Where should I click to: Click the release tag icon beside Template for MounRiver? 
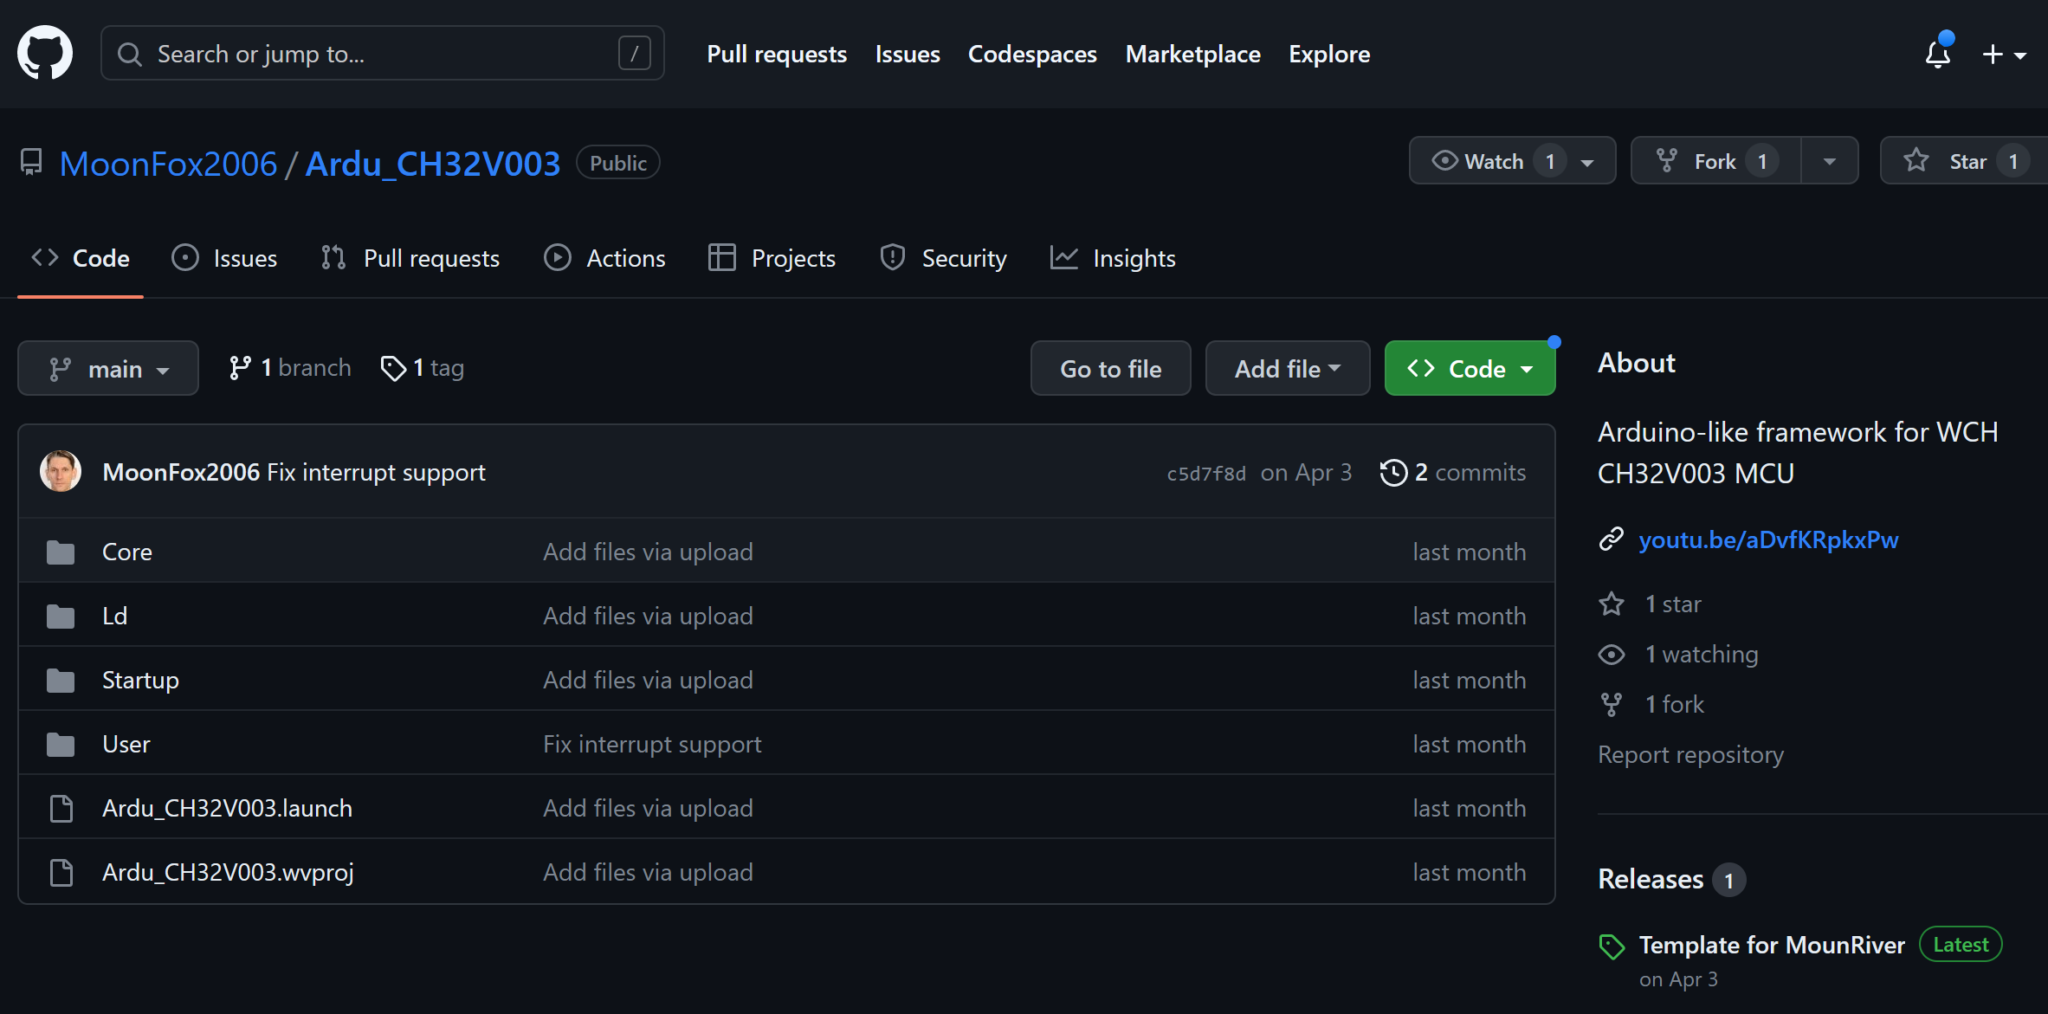click(x=1611, y=945)
